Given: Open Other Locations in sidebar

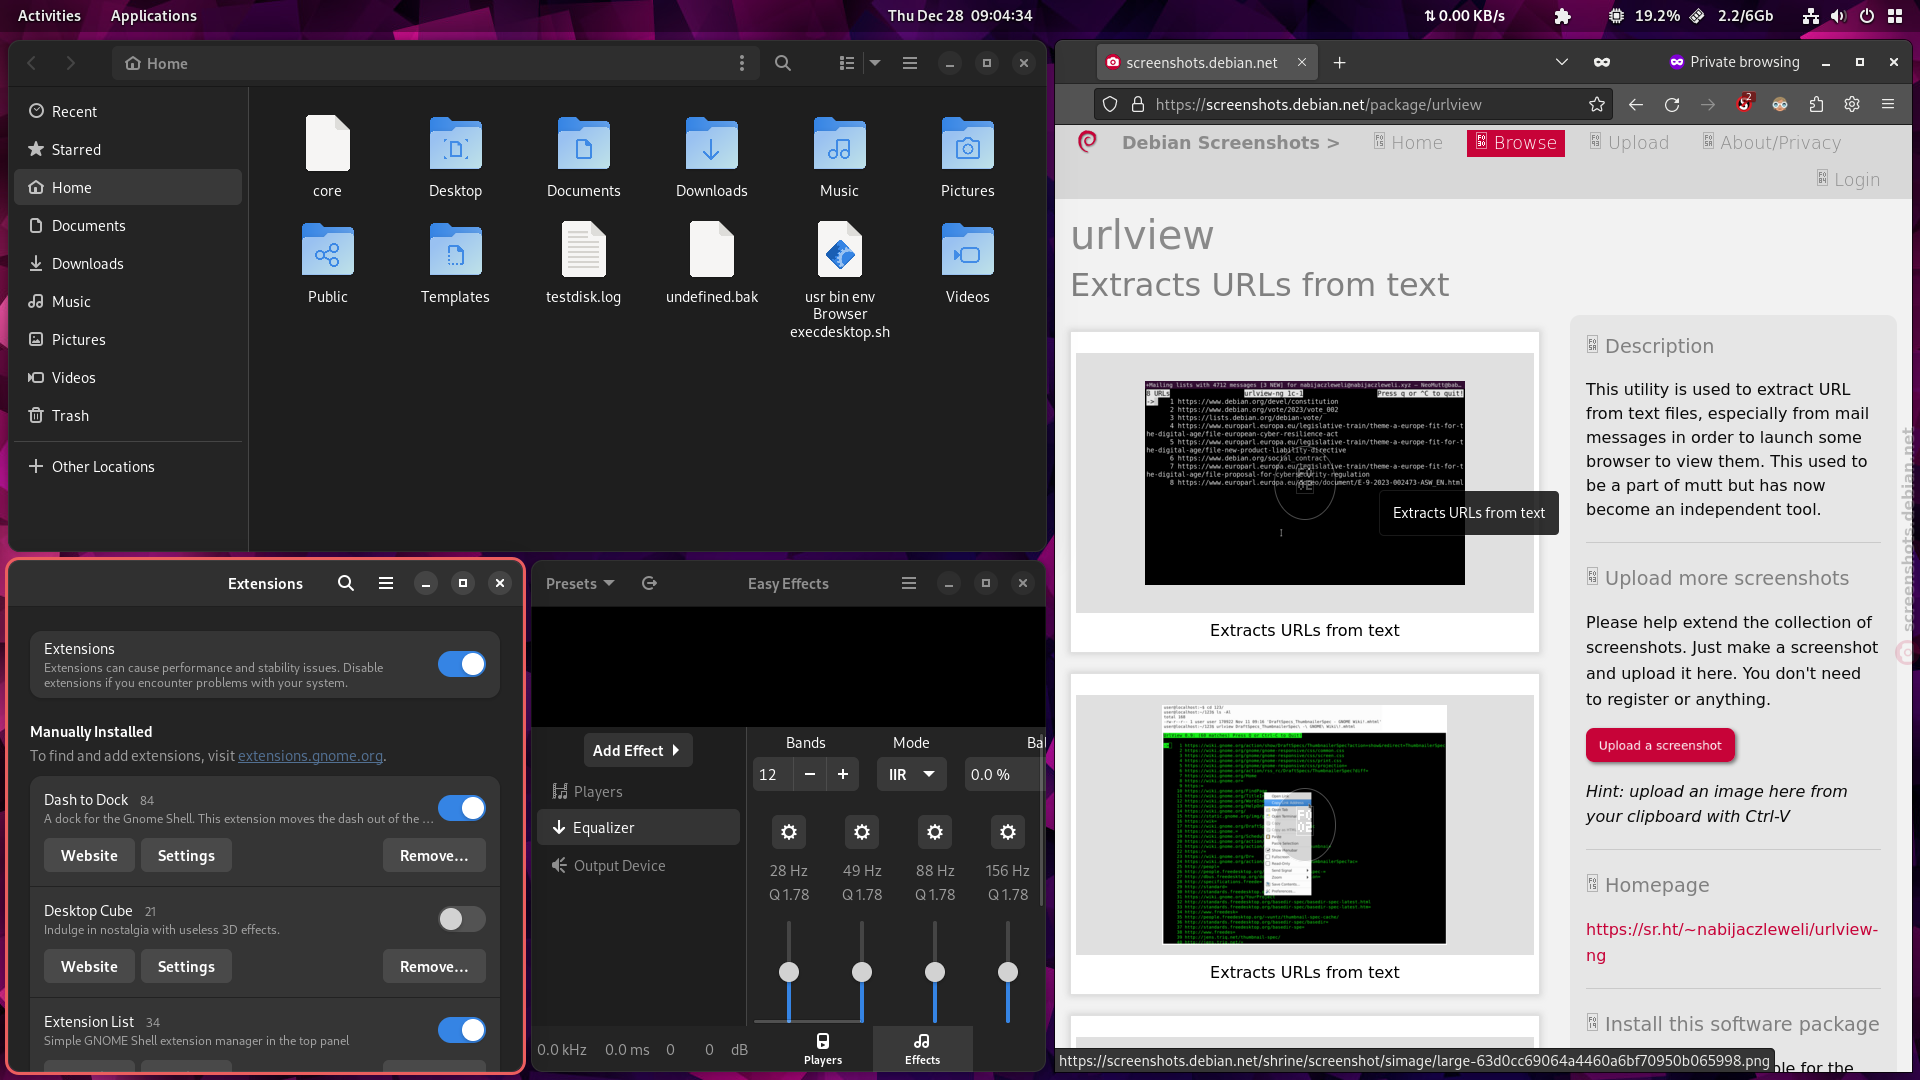Looking at the screenshot, I should coord(128,466).
